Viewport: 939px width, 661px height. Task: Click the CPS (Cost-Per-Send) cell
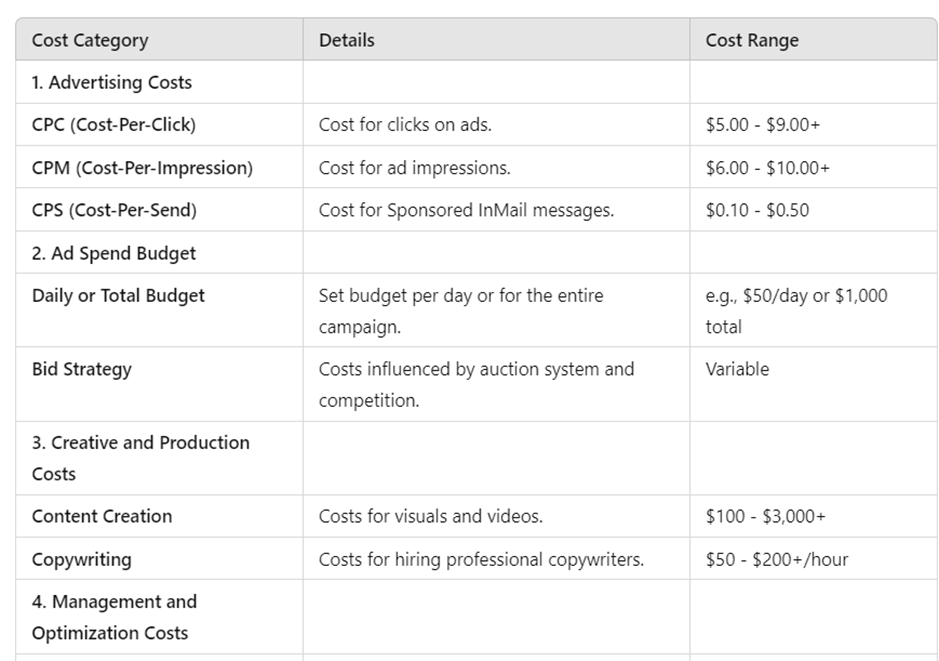(x=114, y=210)
